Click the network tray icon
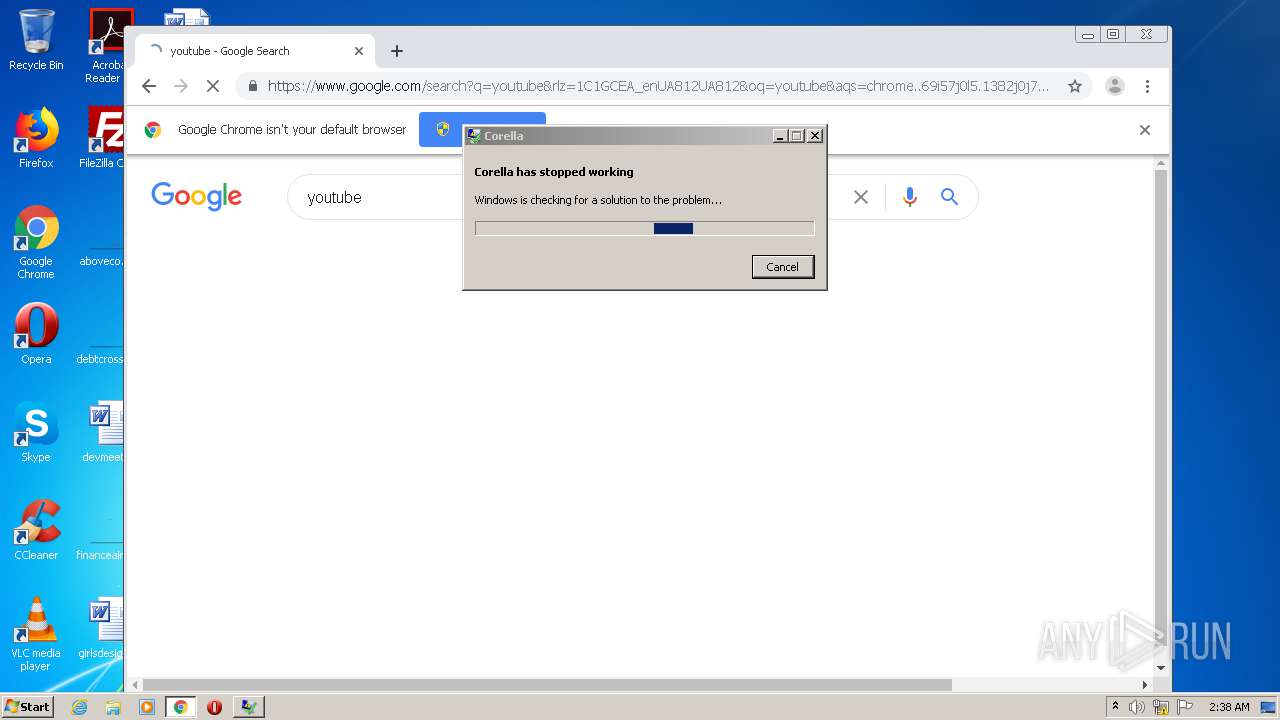 tap(1161, 707)
